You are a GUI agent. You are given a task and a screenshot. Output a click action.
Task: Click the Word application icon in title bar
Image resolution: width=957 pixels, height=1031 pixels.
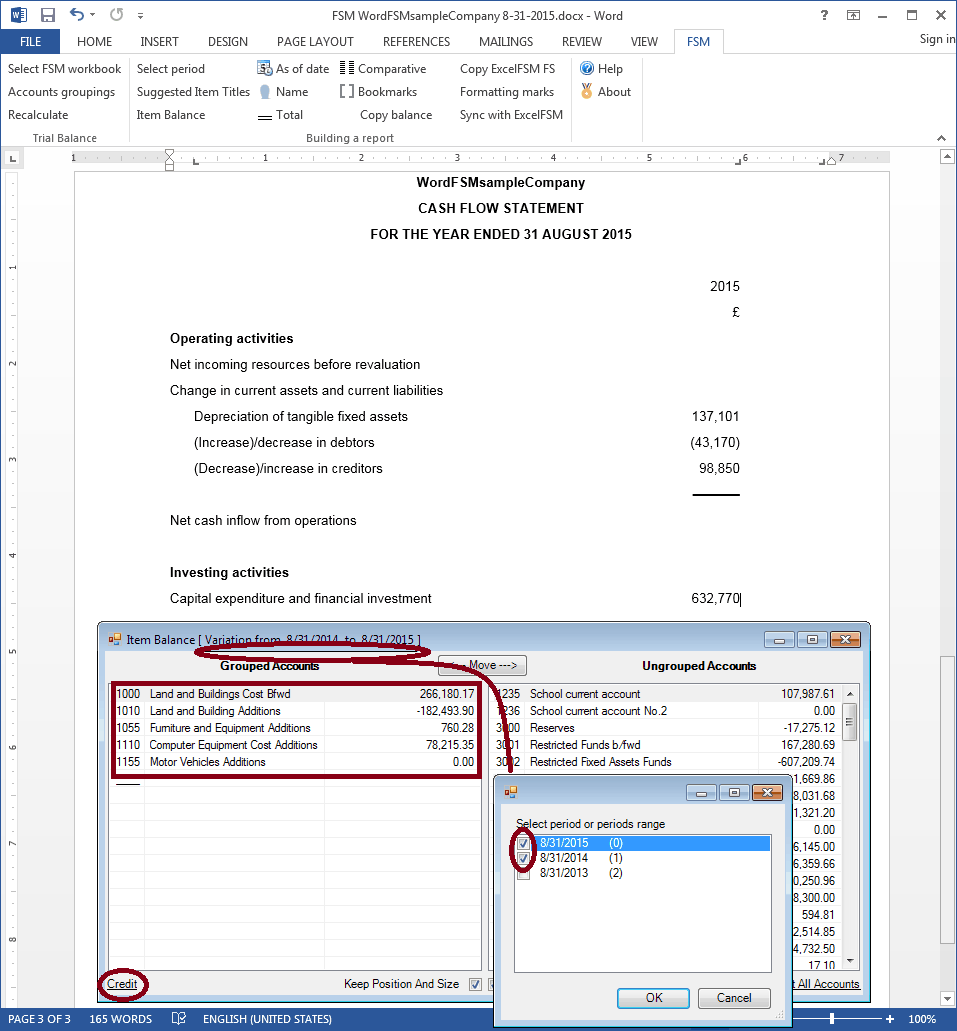click(x=18, y=14)
